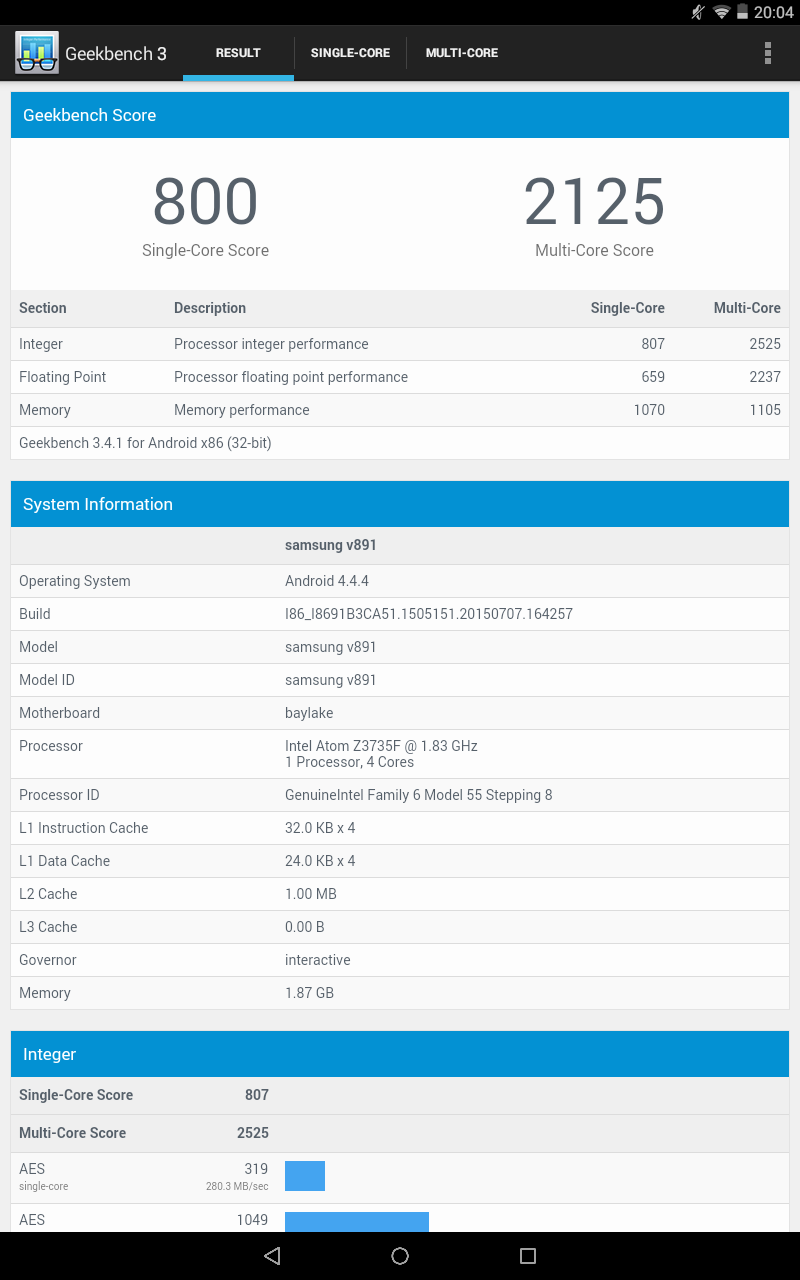
Task: Tap the Section column header
Action: 43,308
